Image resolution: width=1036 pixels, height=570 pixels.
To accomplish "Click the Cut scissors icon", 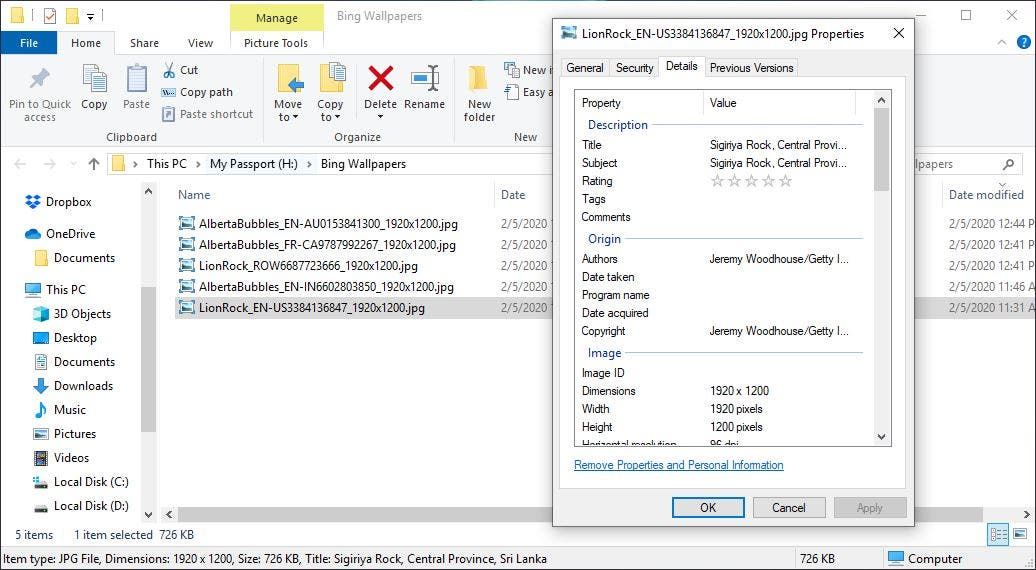I will pos(169,70).
